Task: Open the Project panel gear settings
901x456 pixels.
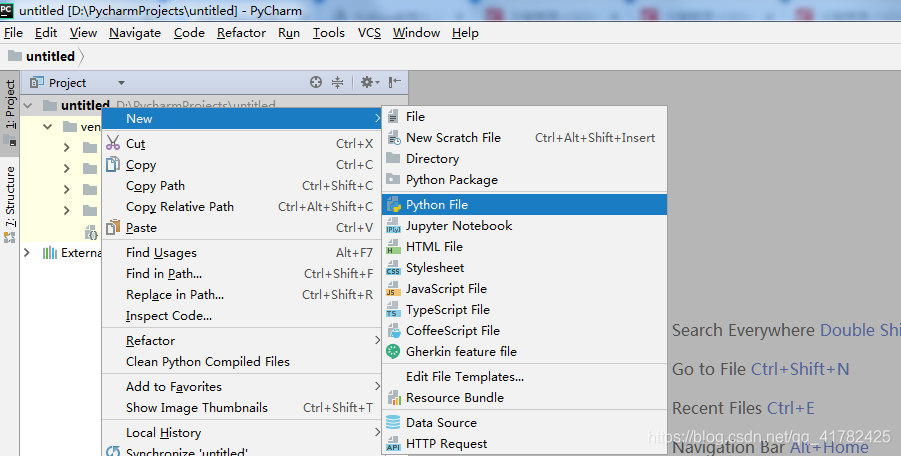Action: [369, 82]
